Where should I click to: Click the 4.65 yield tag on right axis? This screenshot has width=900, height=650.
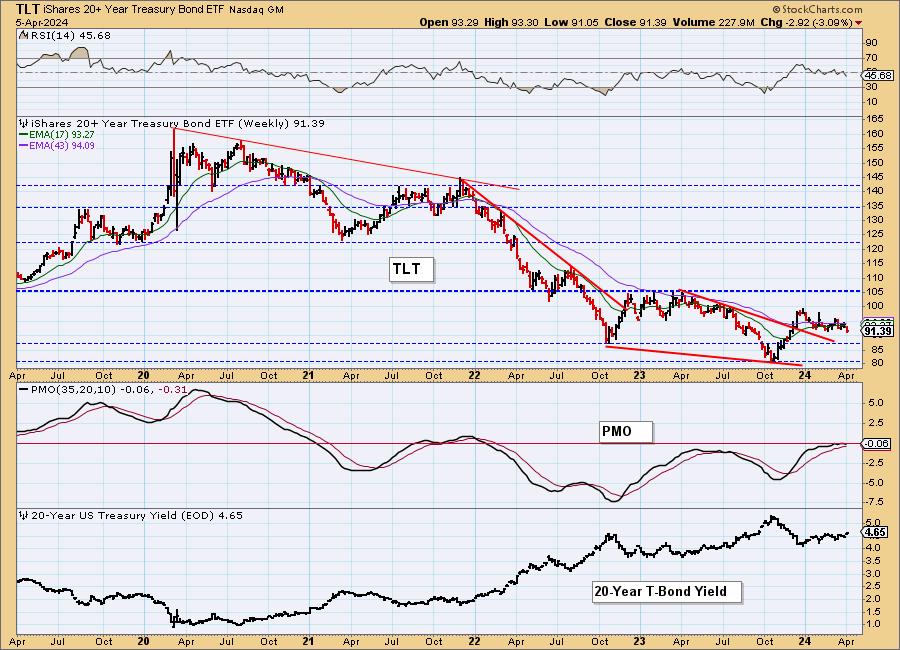pyautogui.click(x=876, y=532)
